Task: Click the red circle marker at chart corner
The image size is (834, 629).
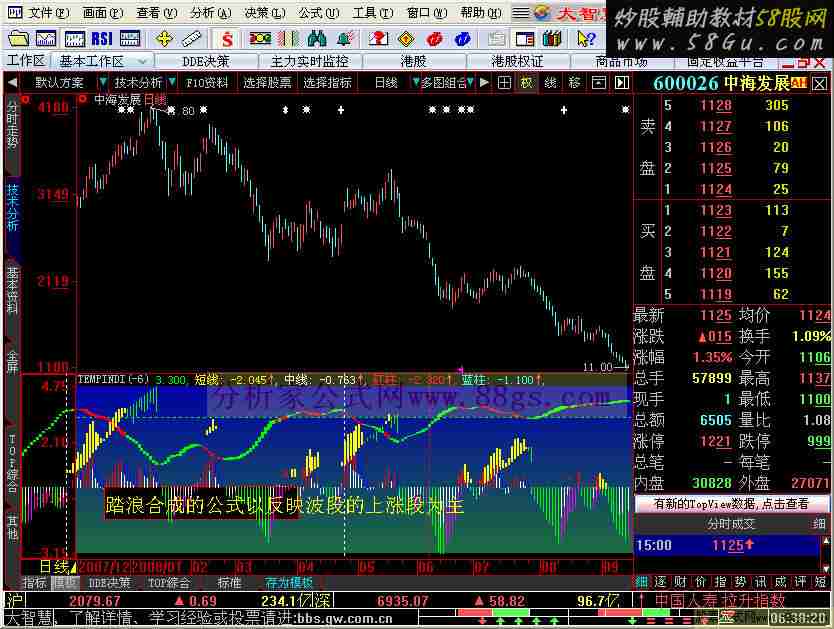Action: (82, 98)
